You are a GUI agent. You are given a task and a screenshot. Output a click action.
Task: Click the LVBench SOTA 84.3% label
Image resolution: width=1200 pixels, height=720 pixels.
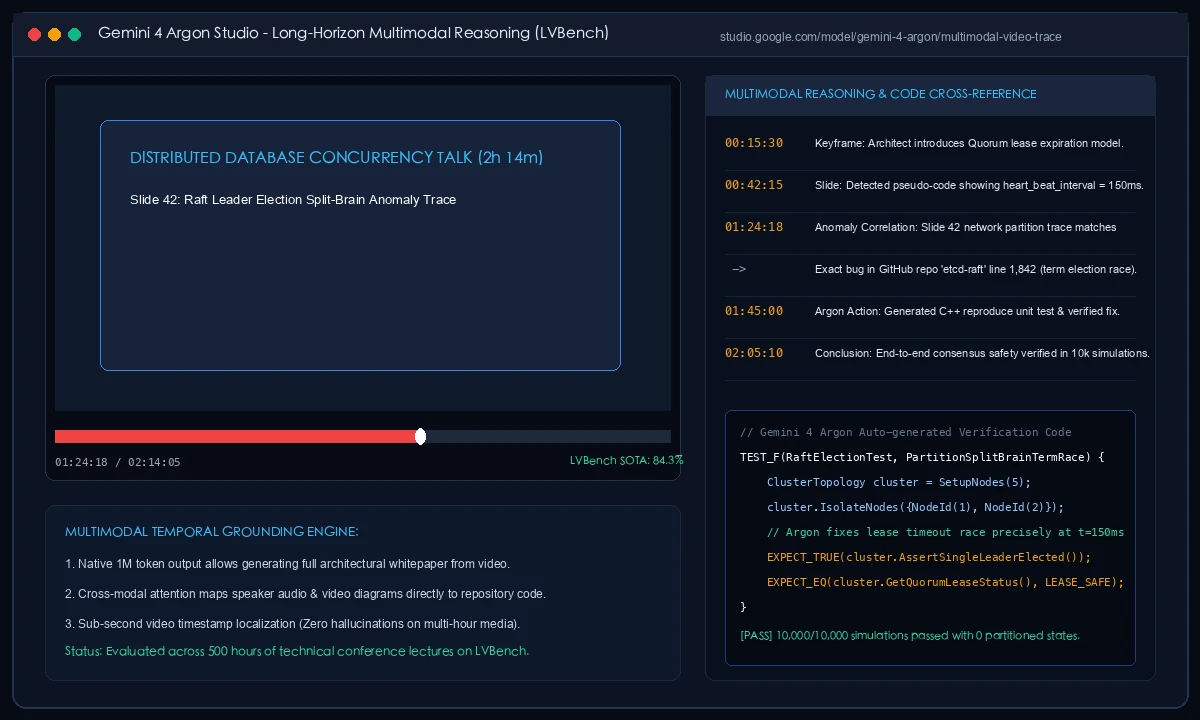627,460
